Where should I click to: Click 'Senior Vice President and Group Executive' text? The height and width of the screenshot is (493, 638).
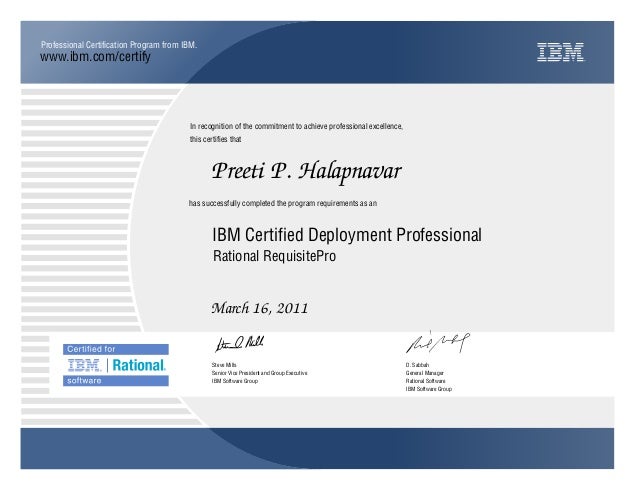259,373
